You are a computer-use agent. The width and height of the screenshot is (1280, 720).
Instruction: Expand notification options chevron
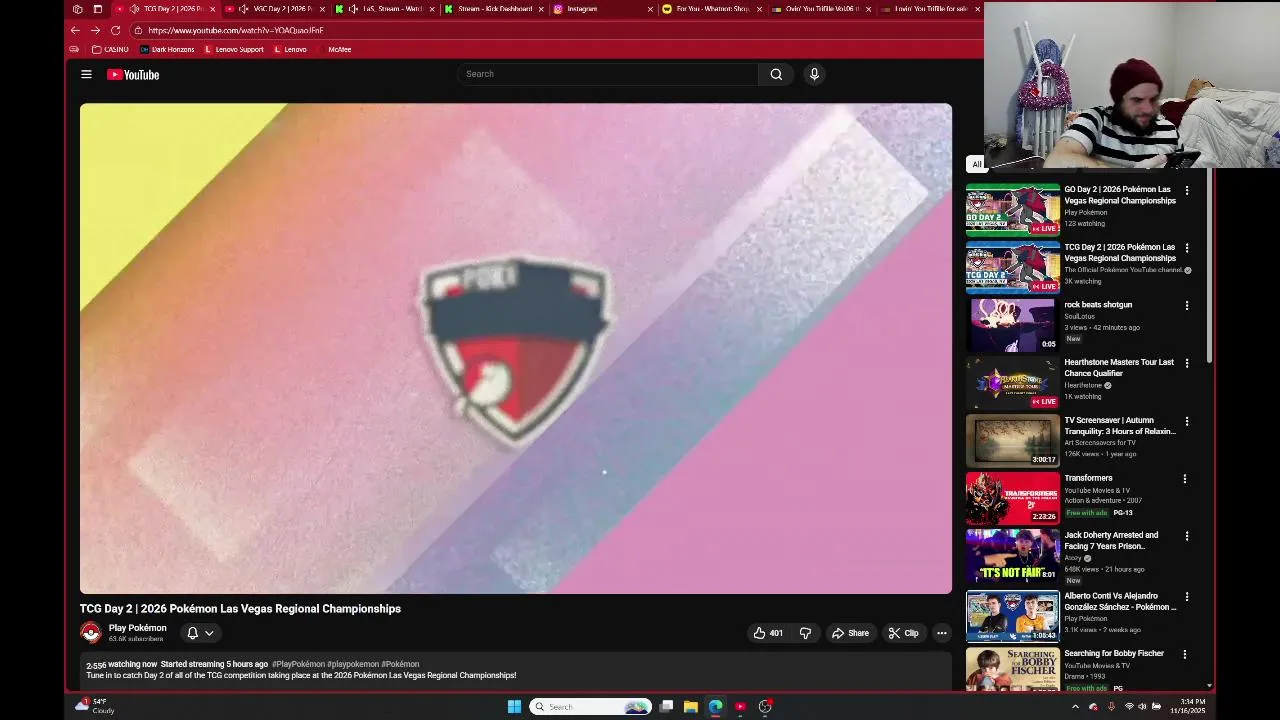click(x=209, y=633)
